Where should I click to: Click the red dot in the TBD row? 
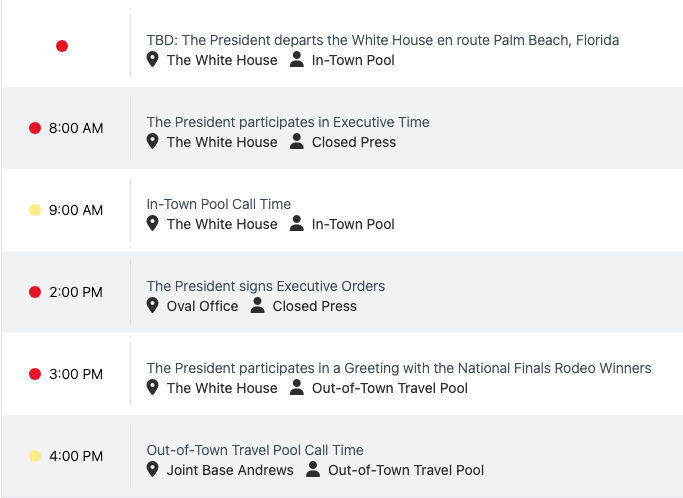[x=62, y=46]
